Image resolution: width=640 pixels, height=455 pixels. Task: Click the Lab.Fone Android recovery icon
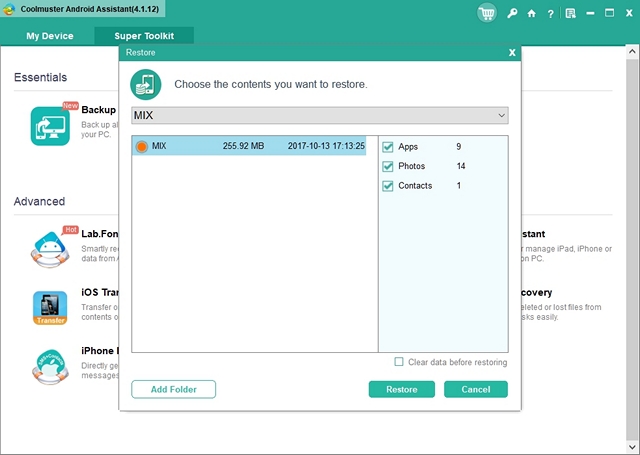click(50, 248)
